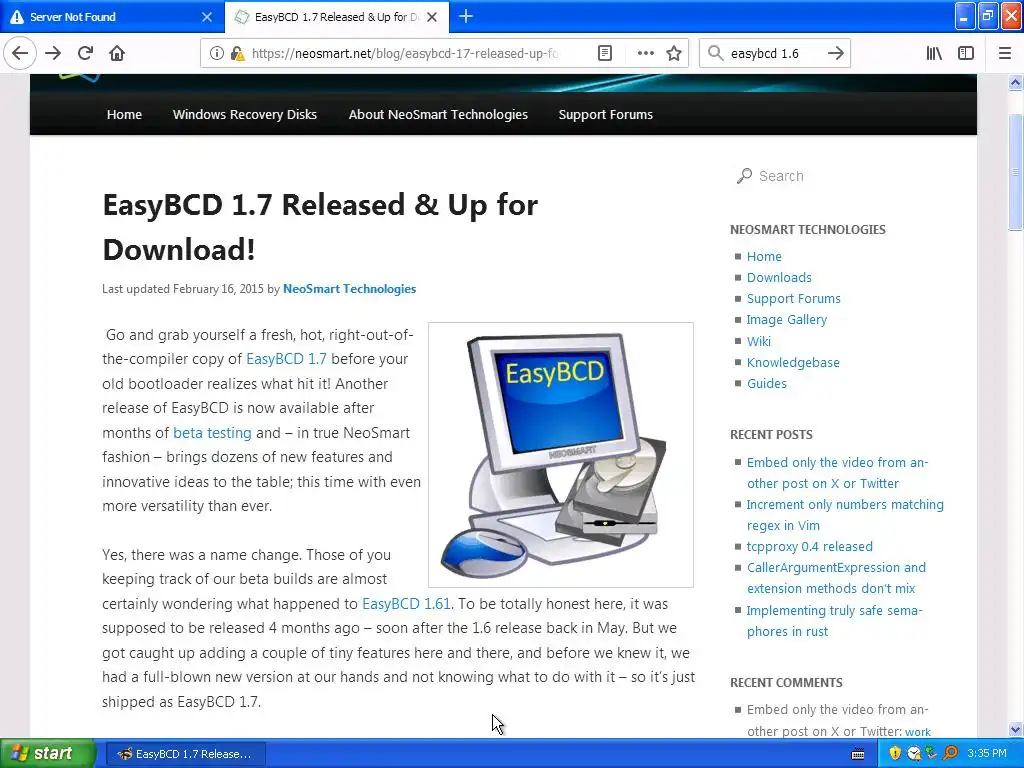Close the EasyBCD 1.7 Released tab
The image size is (1024, 768).
432,17
